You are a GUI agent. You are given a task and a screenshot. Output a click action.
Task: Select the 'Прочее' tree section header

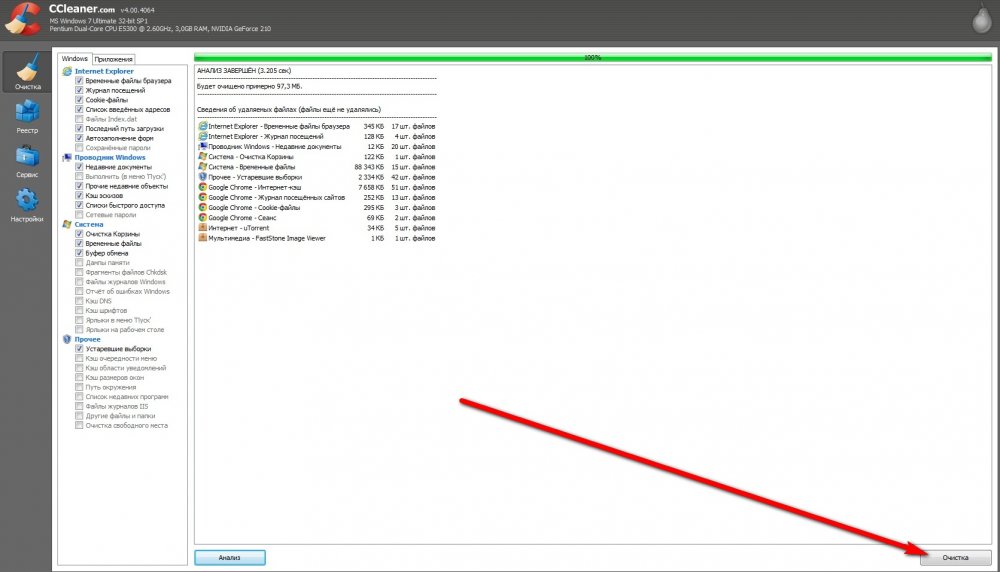pyautogui.click(x=88, y=339)
